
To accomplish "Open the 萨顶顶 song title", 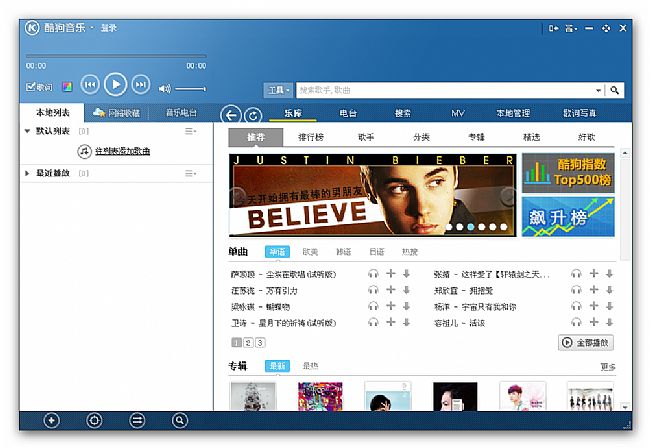I will tap(283, 274).
